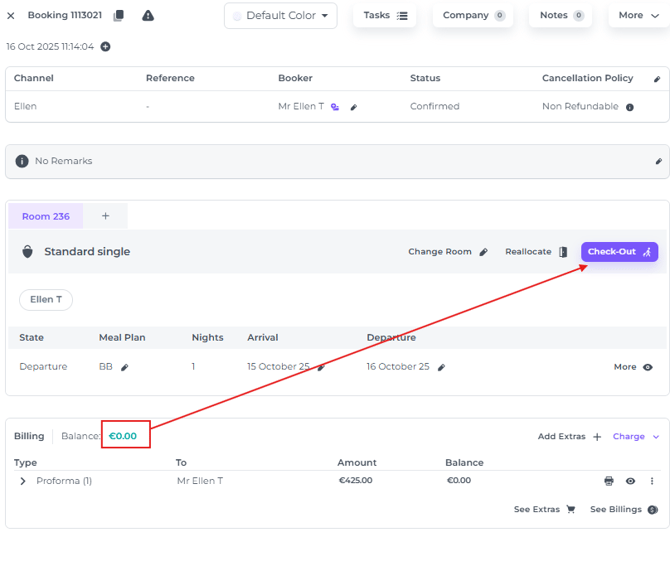
Task: Expand the Proforma (1) row
Action: [23, 481]
